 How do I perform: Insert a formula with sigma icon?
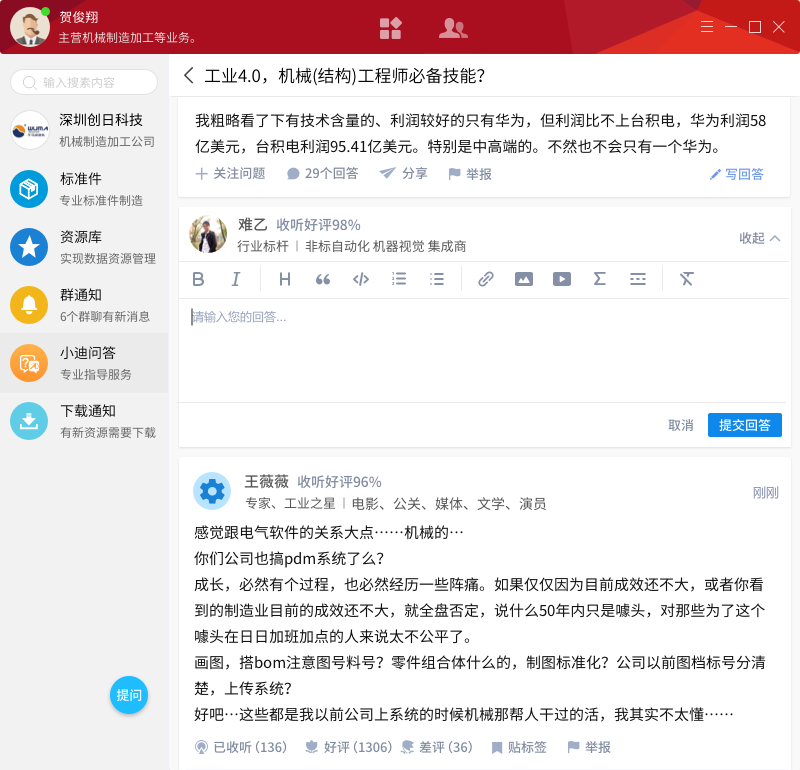[599, 279]
